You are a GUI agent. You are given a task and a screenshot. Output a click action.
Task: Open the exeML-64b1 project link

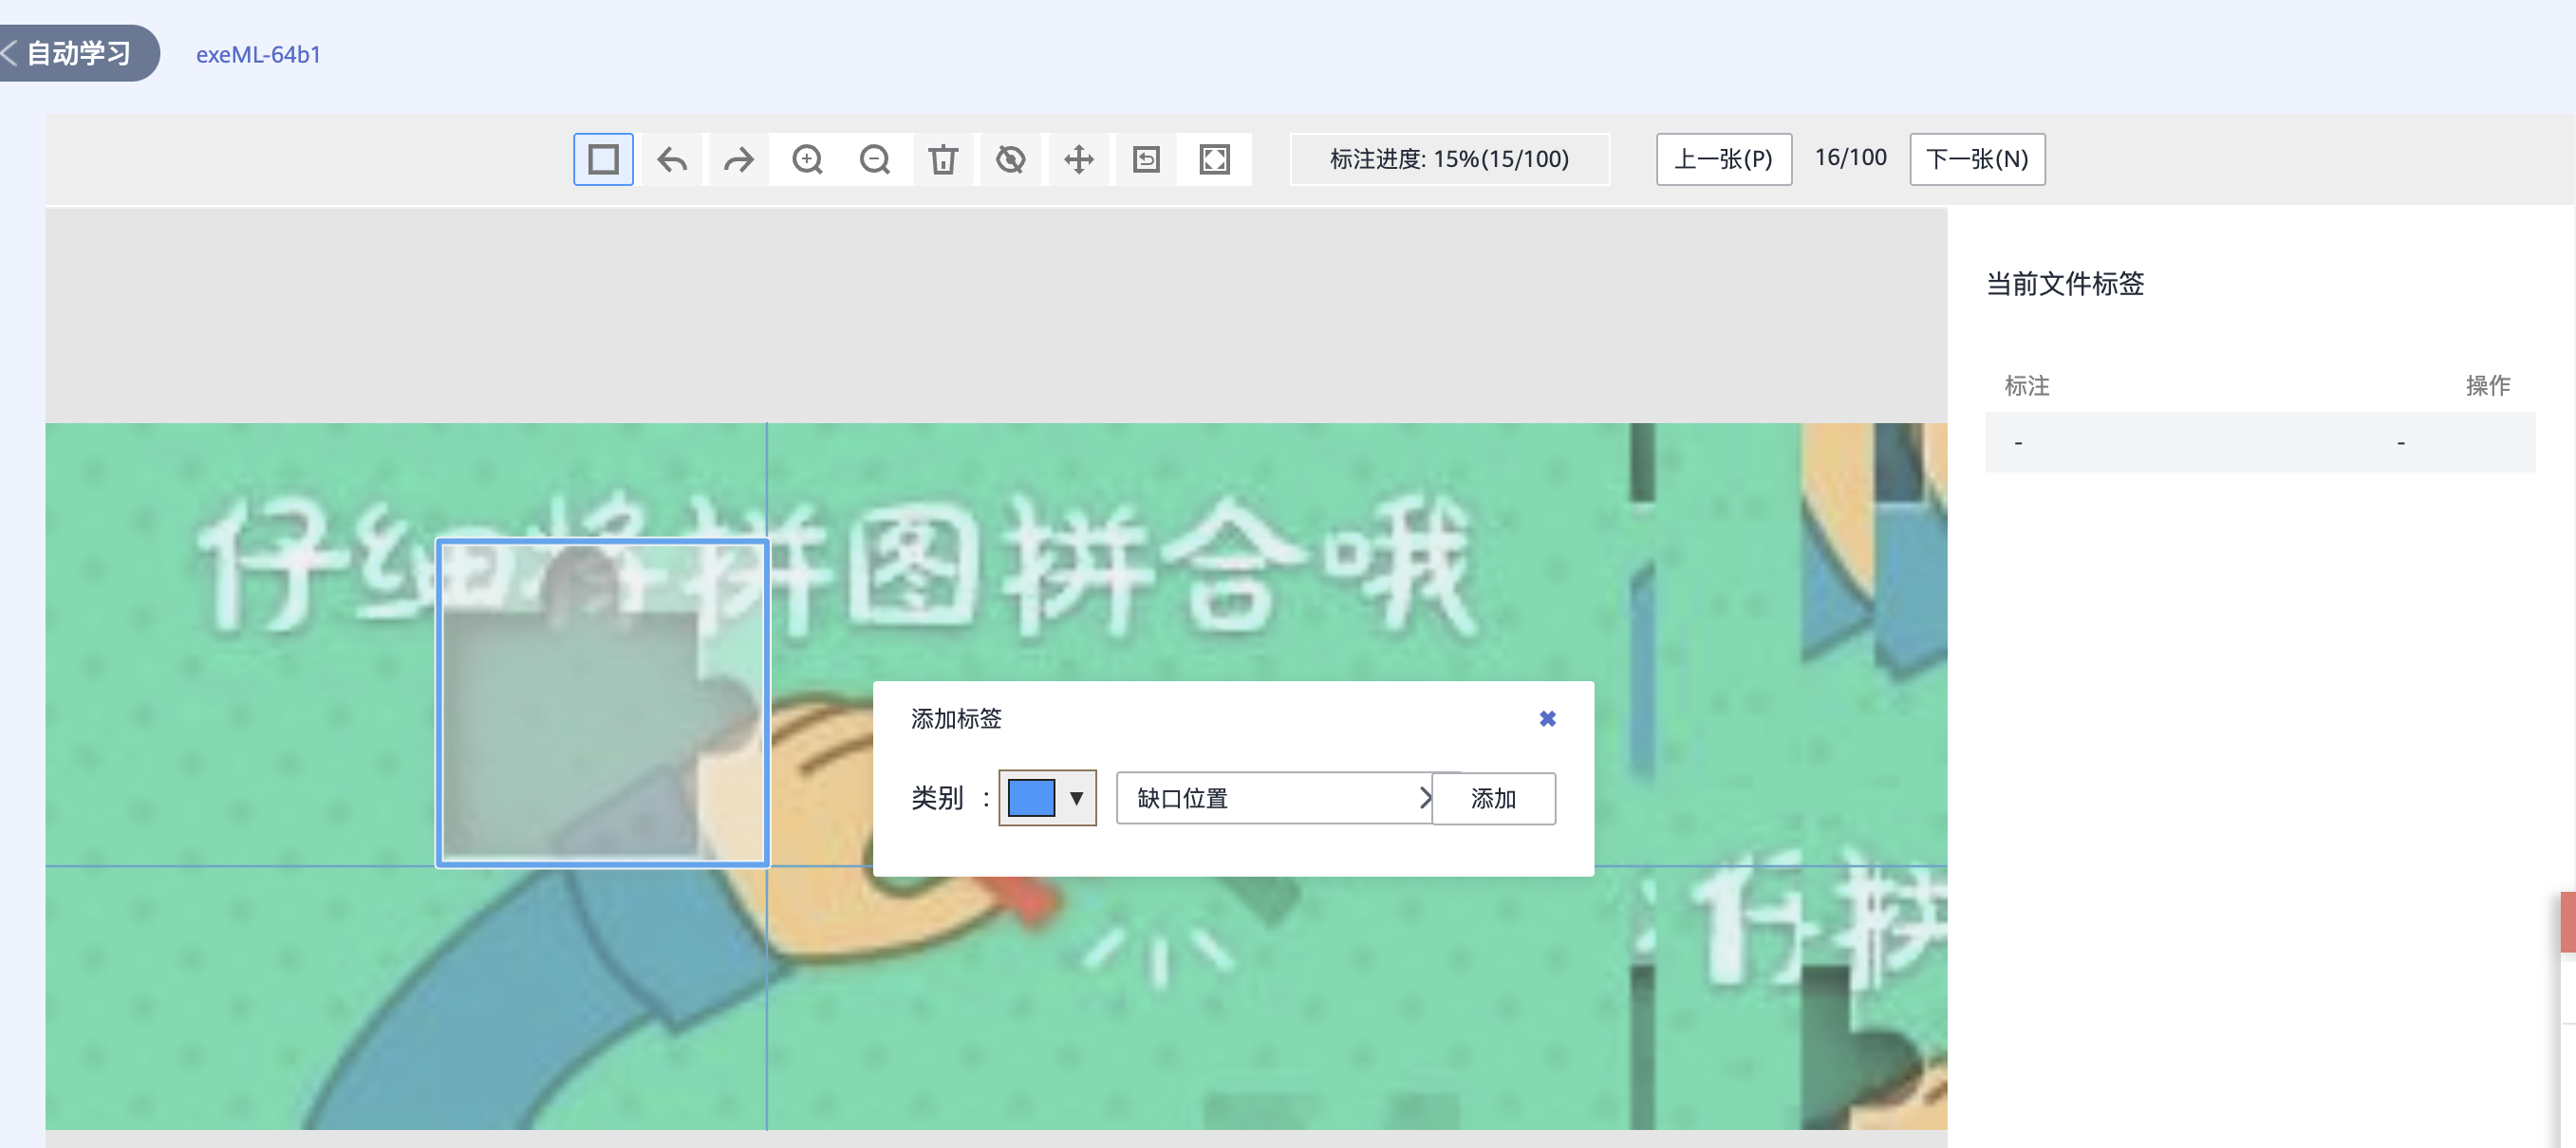258,55
